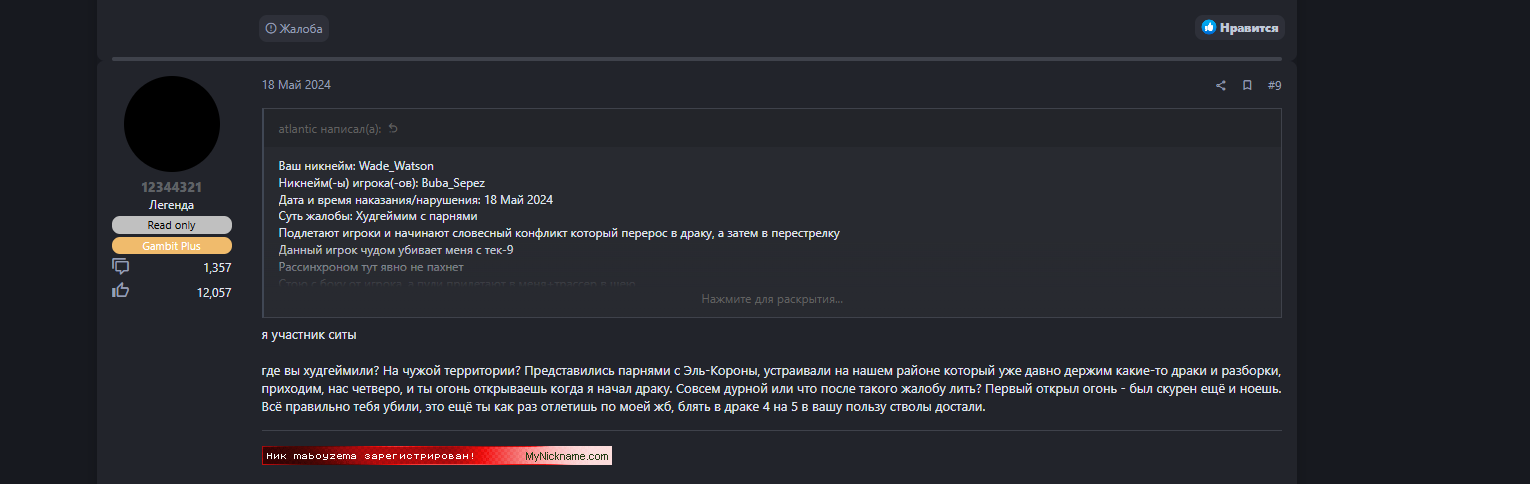This screenshot has height=484, width=1530.
Task: Open the black circular user avatar
Action: pyautogui.click(x=172, y=124)
